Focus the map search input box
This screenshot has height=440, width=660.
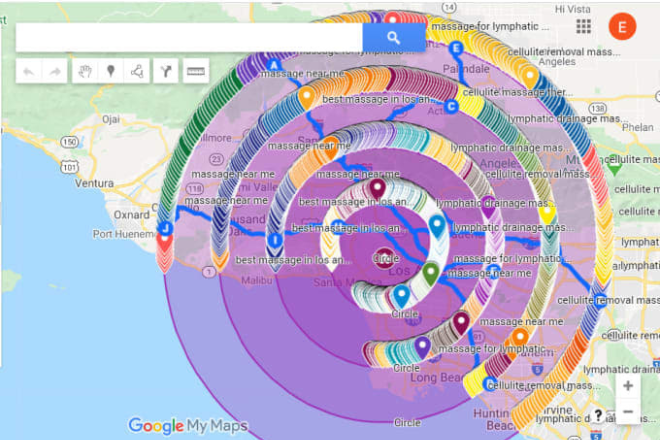coord(189,37)
